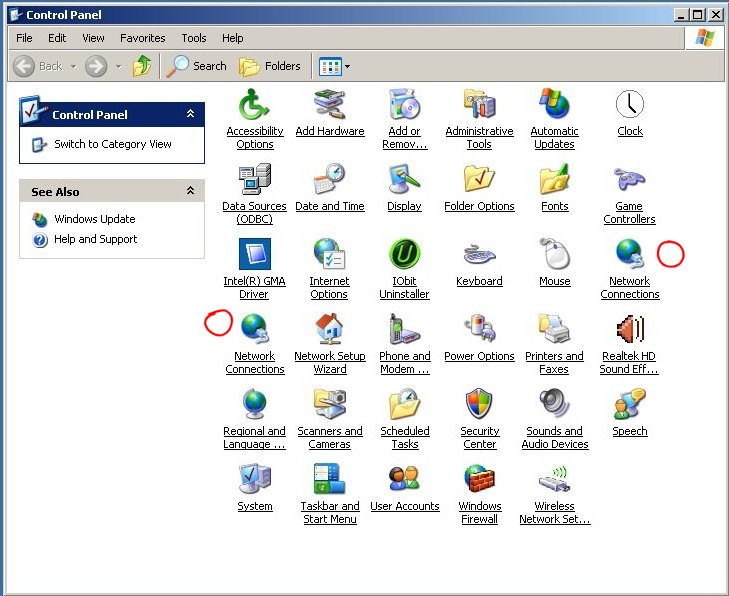Collapse the See Also section
This screenshot has height=596, width=729.
[190, 191]
